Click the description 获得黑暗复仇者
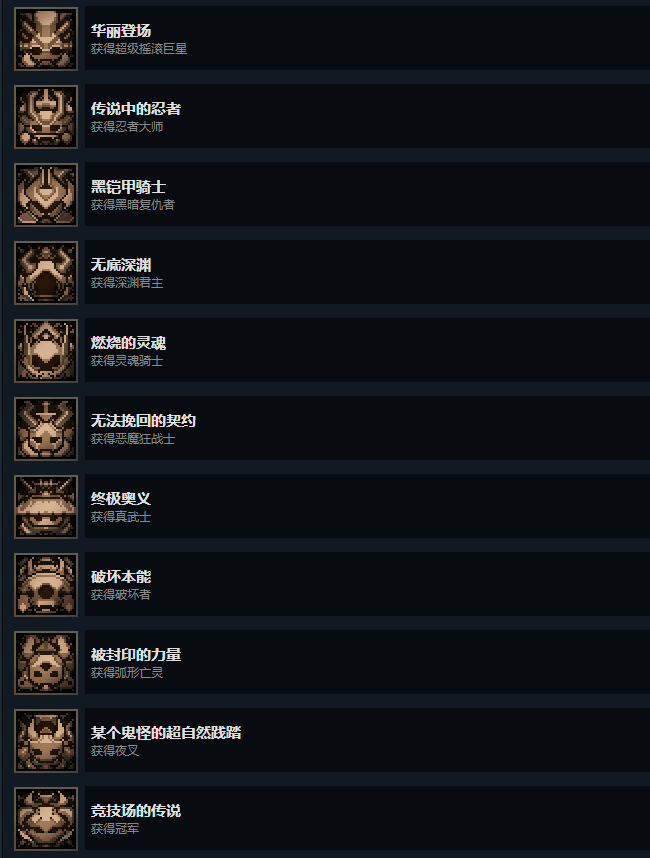650x858 pixels. pyautogui.click(x=133, y=205)
